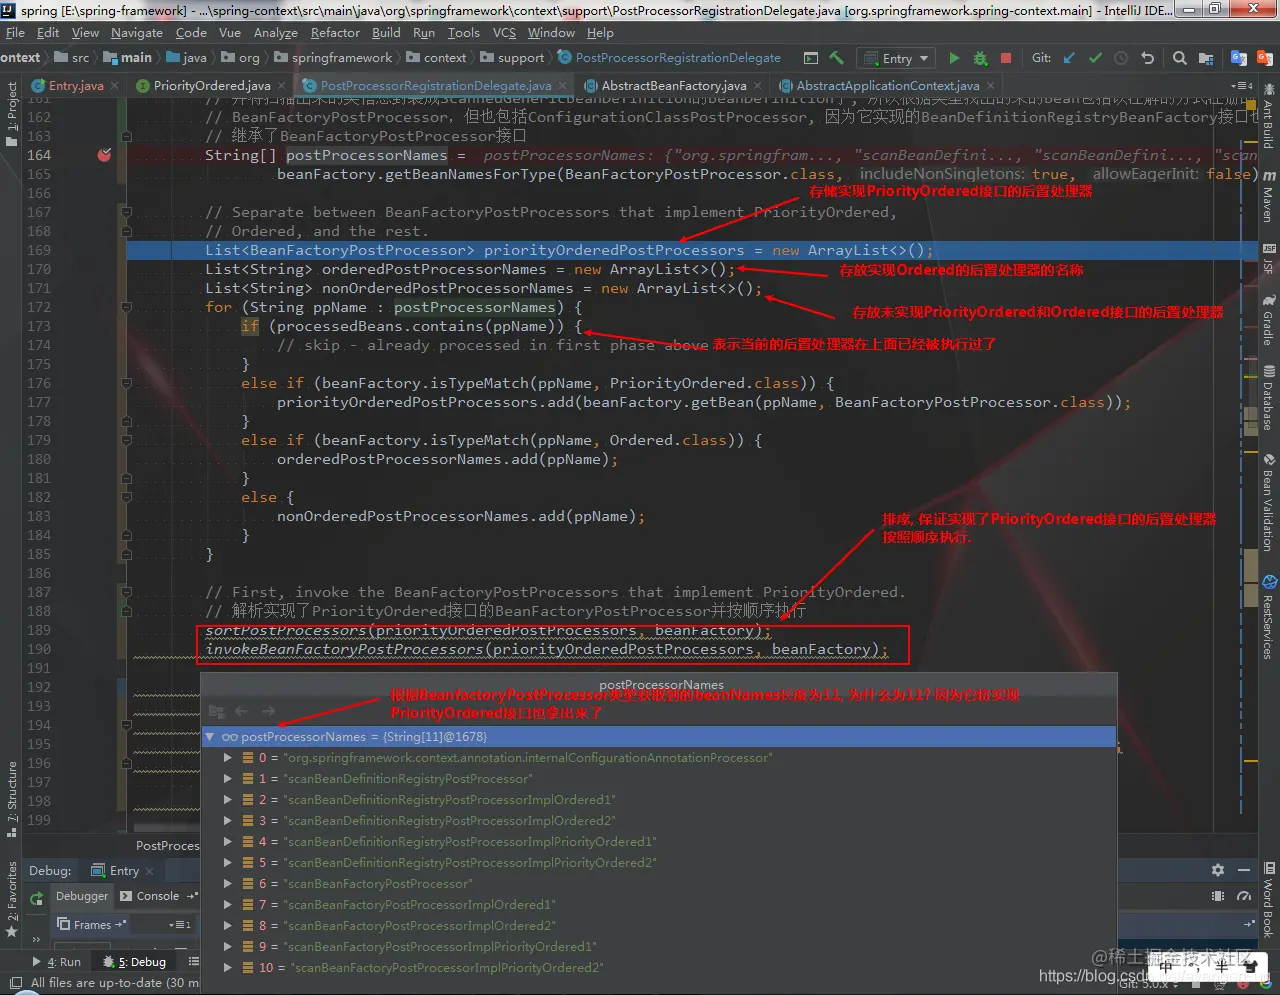
Task: Click the red Google Translate icon
Action: 1265,58
